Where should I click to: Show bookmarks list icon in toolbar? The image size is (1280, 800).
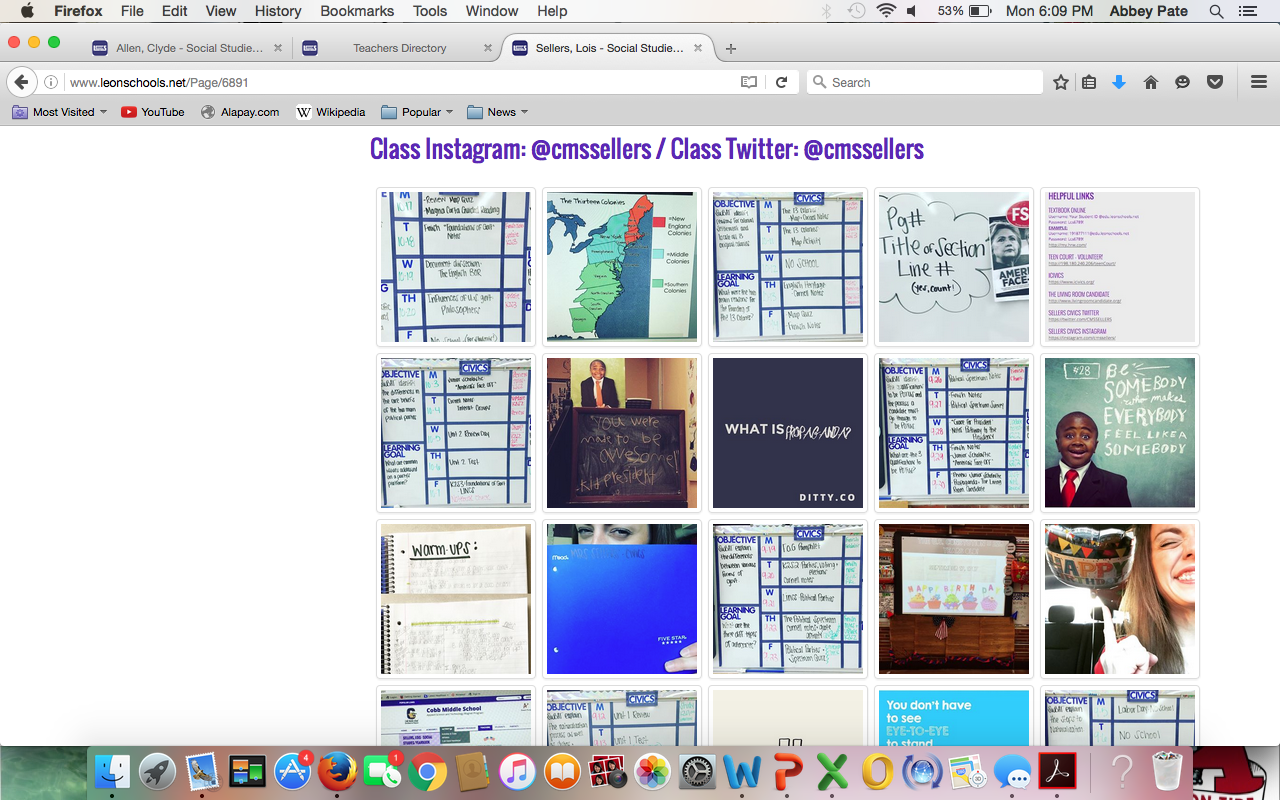coord(1089,83)
